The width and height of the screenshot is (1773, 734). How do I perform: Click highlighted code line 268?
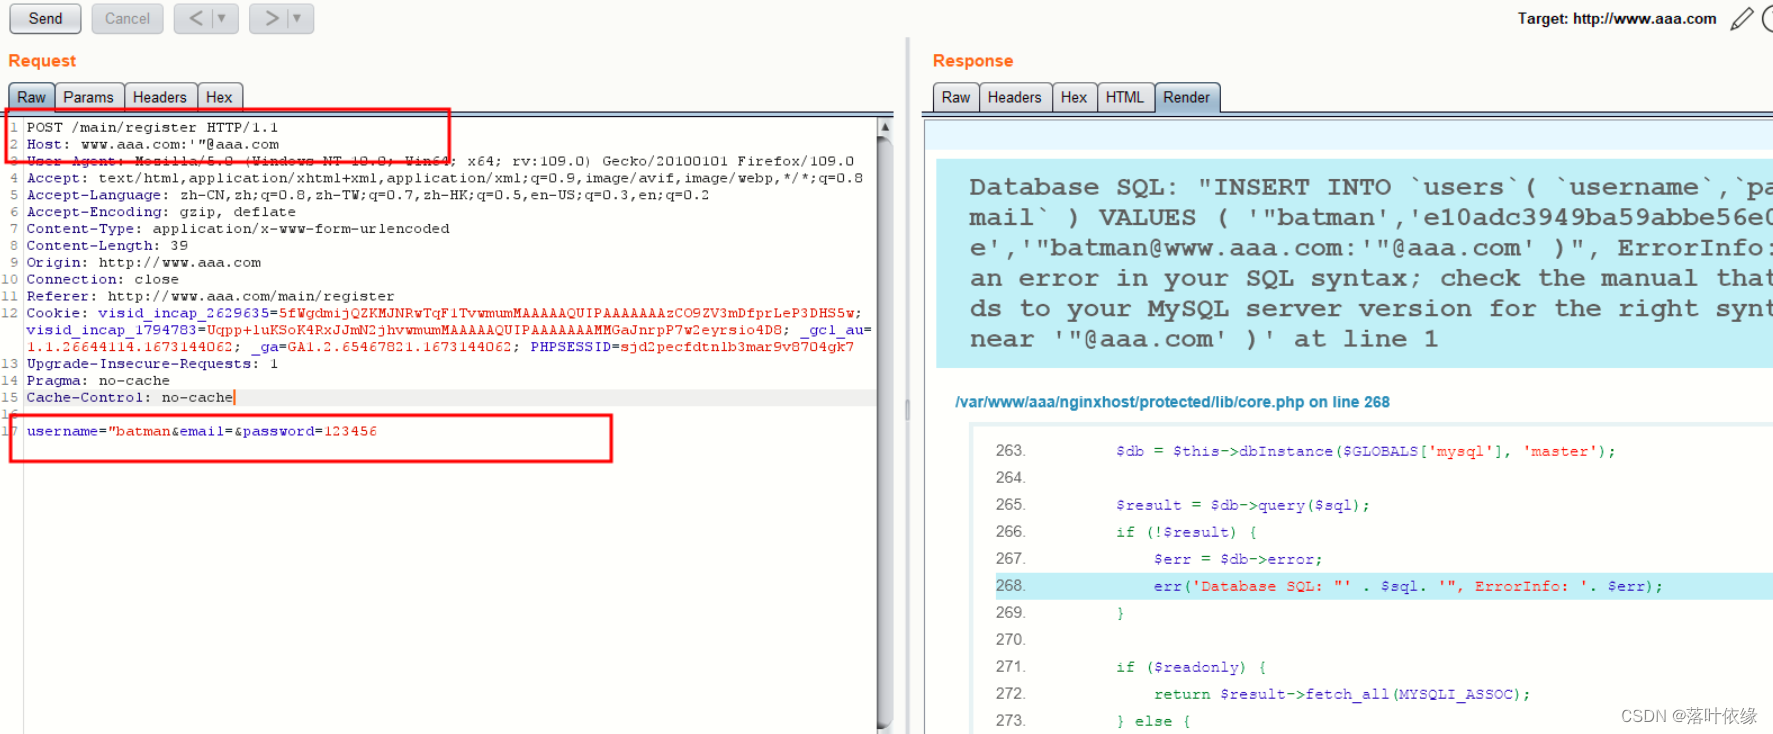click(x=1384, y=586)
